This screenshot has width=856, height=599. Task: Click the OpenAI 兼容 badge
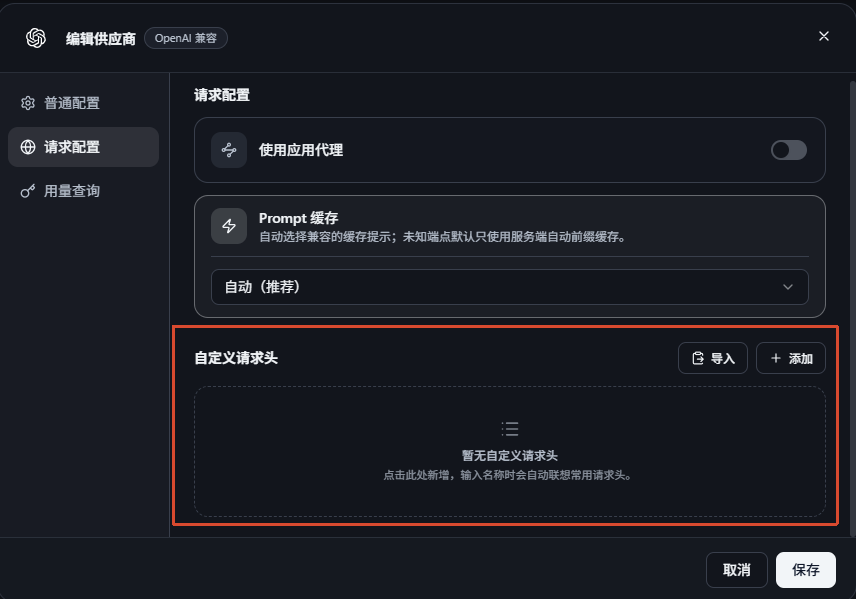(x=186, y=38)
